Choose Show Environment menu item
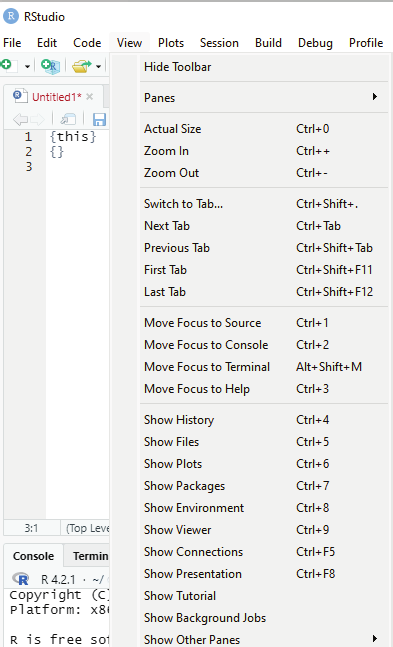Screen dimensions: 393x647 tap(264, 508)
